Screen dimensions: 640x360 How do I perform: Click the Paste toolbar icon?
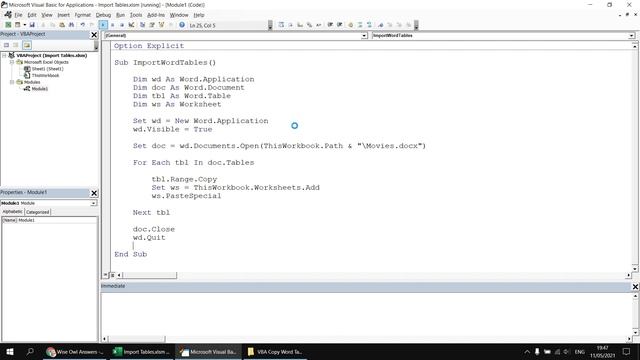[x=62, y=25]
